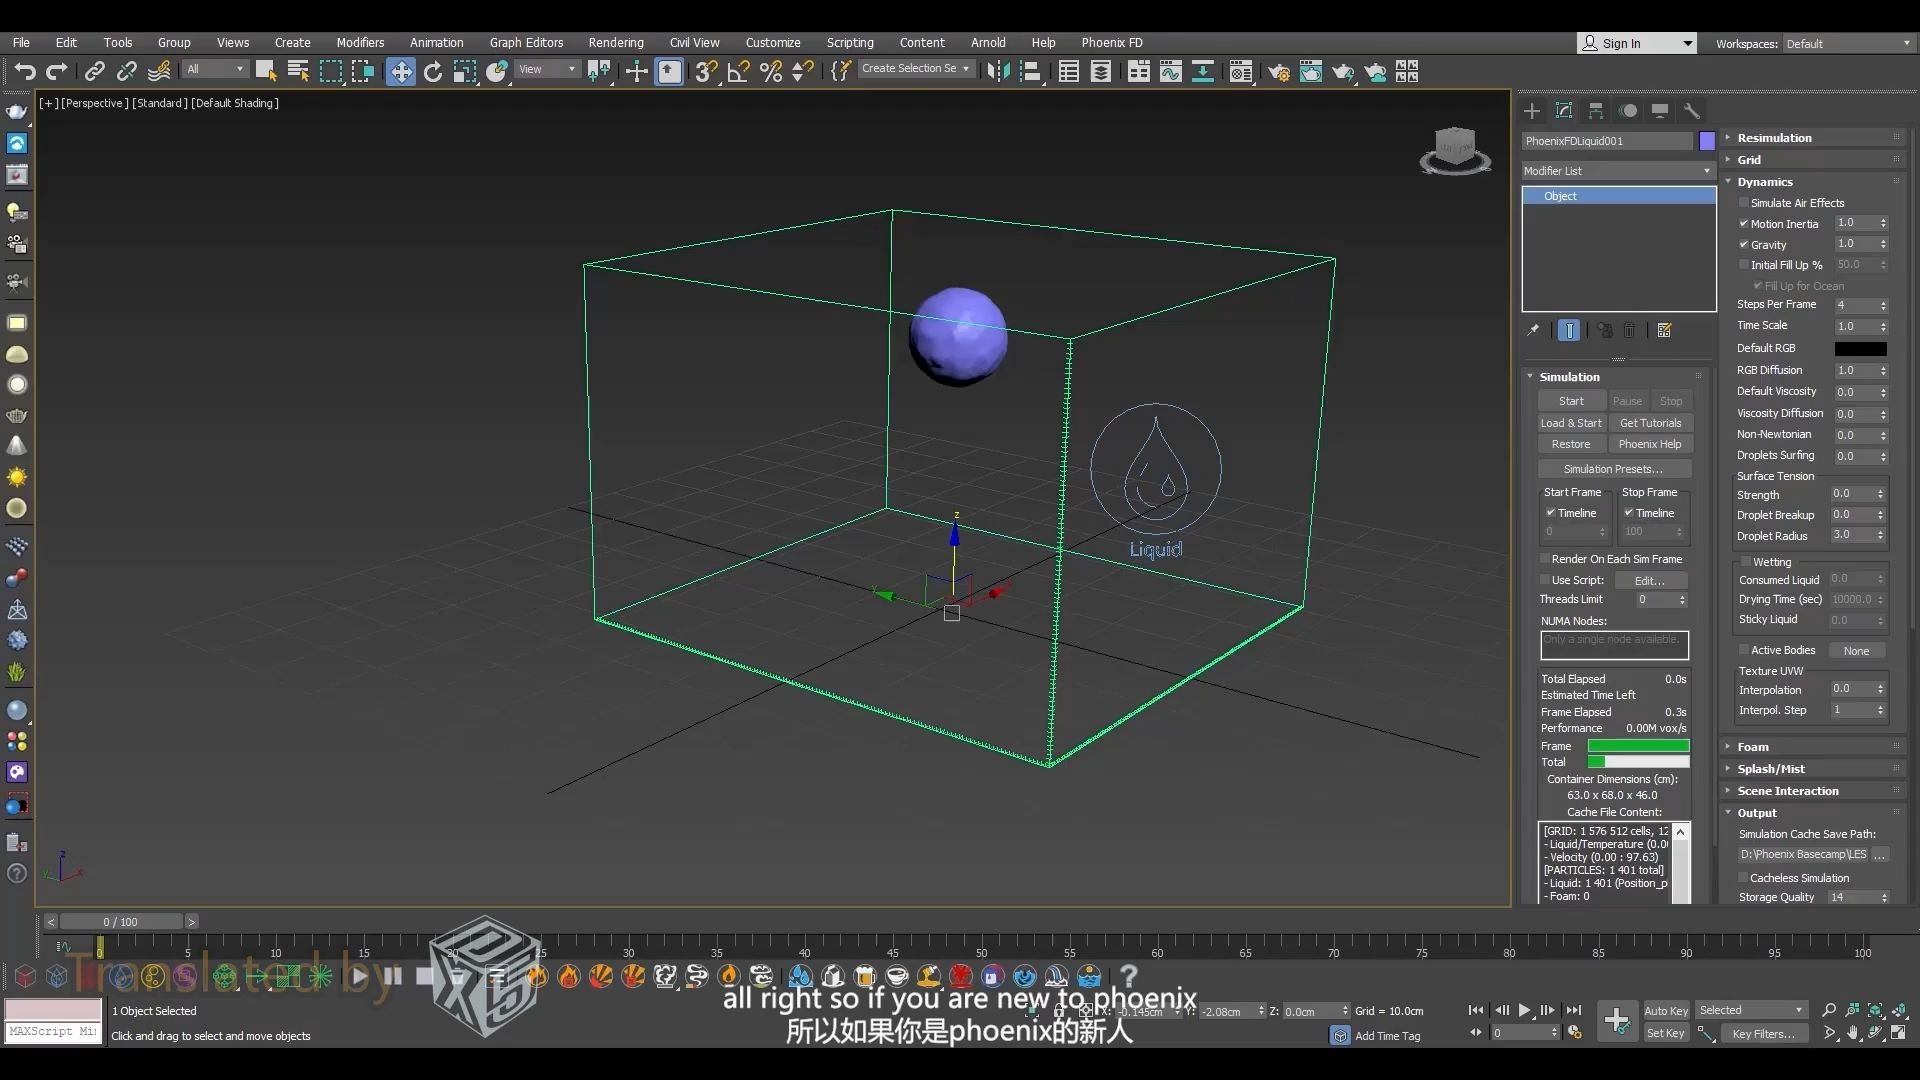Click Go to End playback control
Image resolution: width=1920 pixels, height=1080 pixels.
[1573, 1011]
